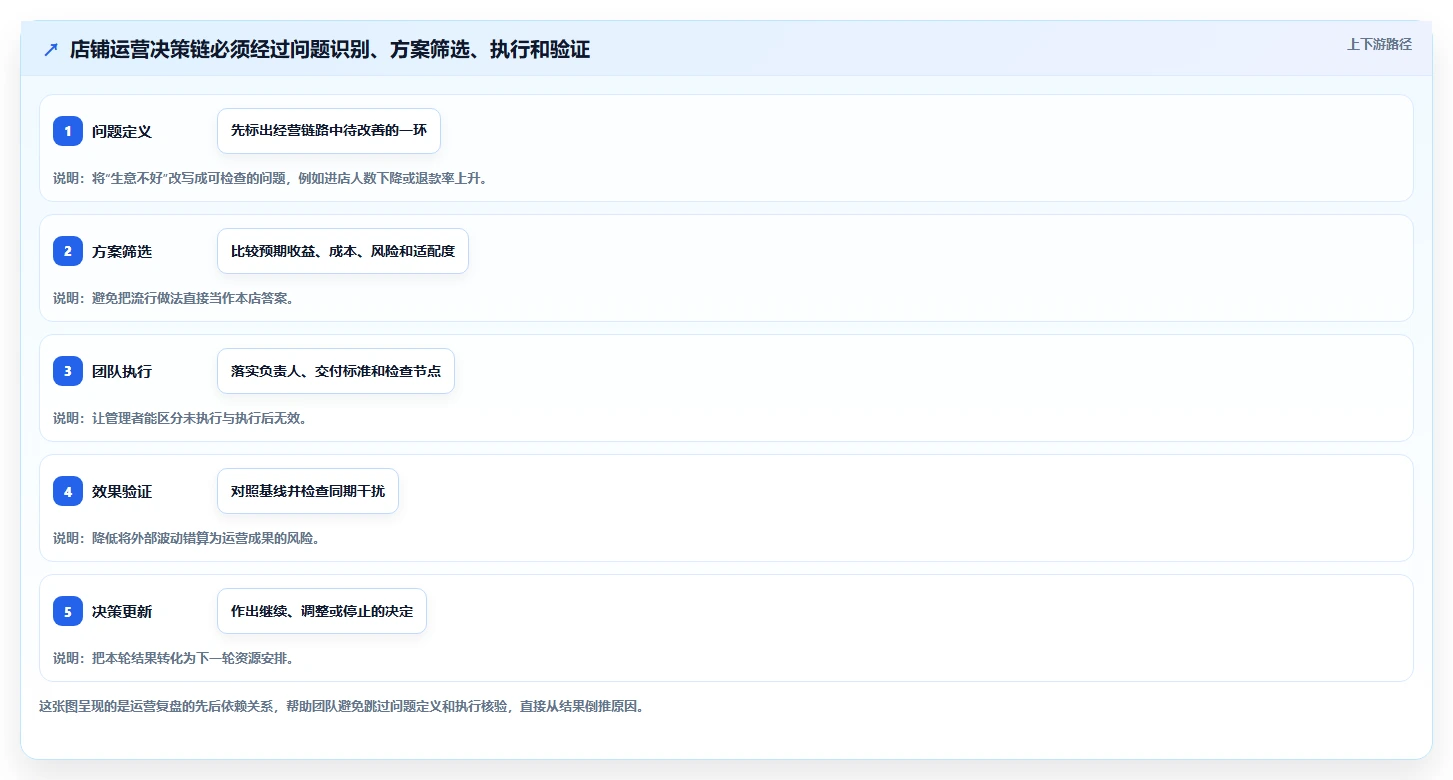This screenshot has width=1453, height=780.
Task: Click the 对照基线并检查同期干扰 chip
Action: click(308, 491)
